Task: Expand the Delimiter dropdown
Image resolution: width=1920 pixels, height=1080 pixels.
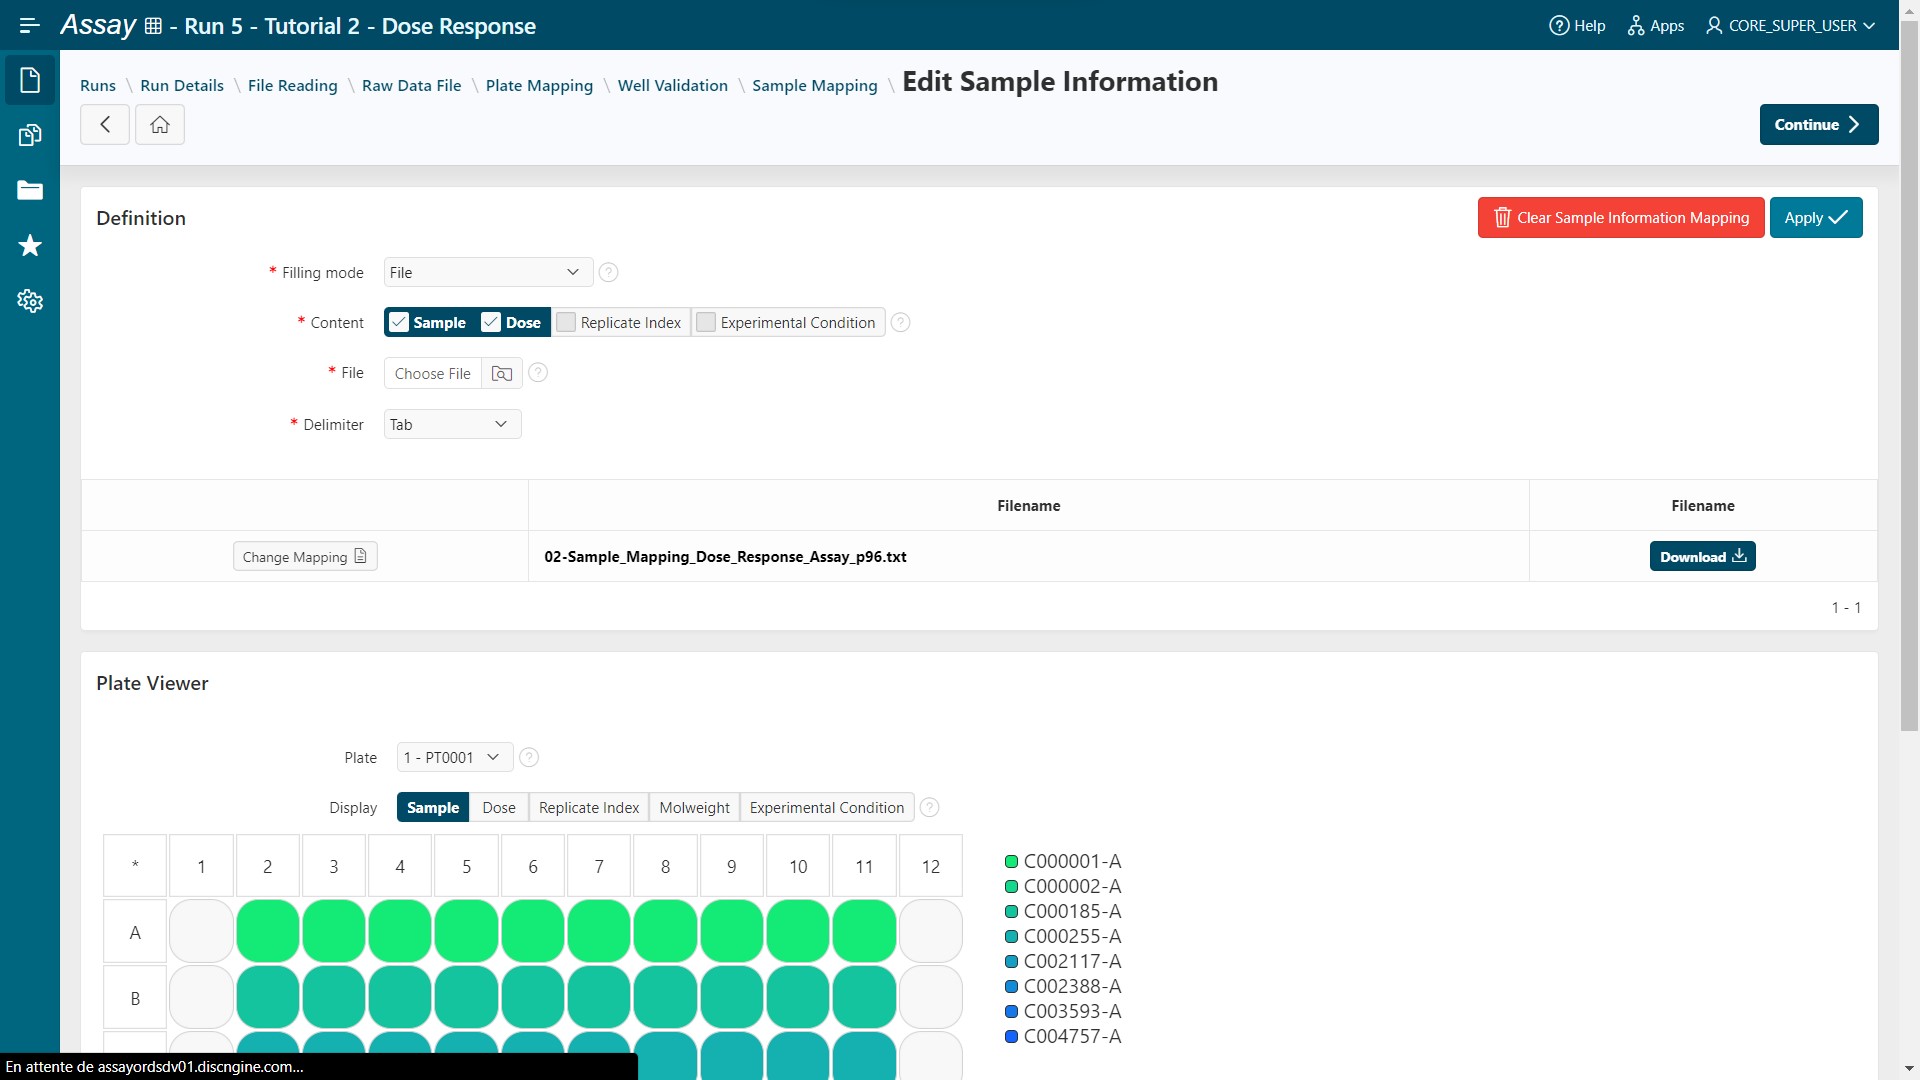Action: pyautogui.click(x=452, y=424)
